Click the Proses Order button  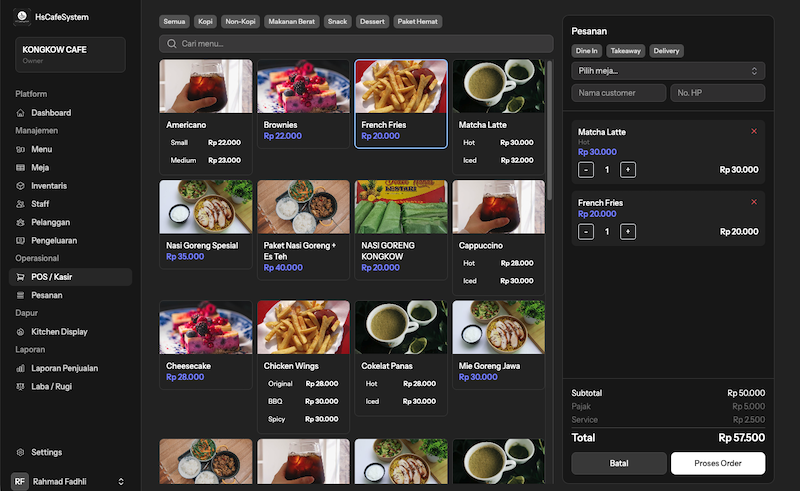point(717,463)
